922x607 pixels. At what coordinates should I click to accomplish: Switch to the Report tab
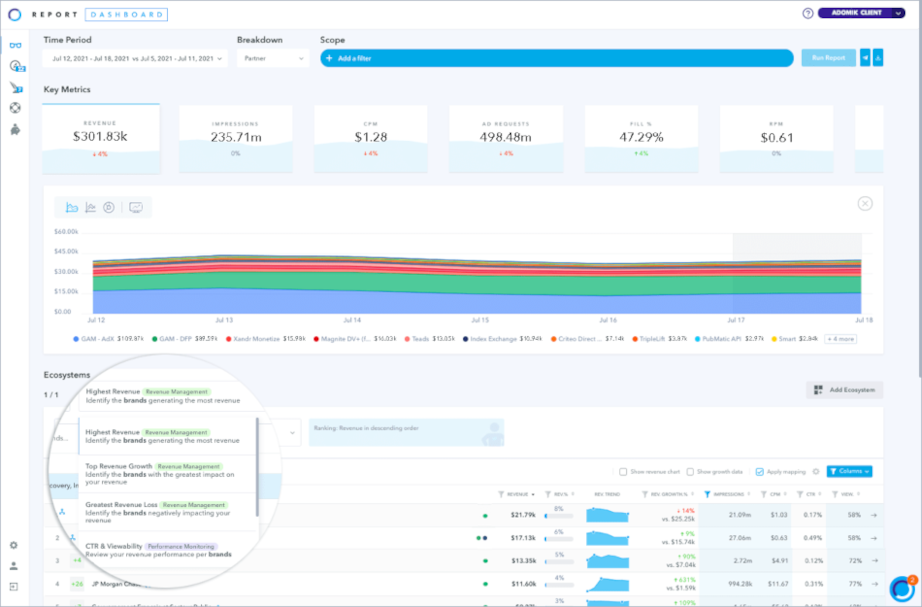(55, 15)
